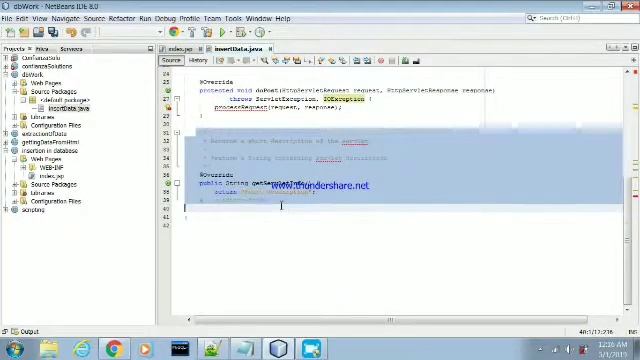Click the Shift Line Left editor icon
This screenshot has width=640, height=360.
[x=356, y=61]
